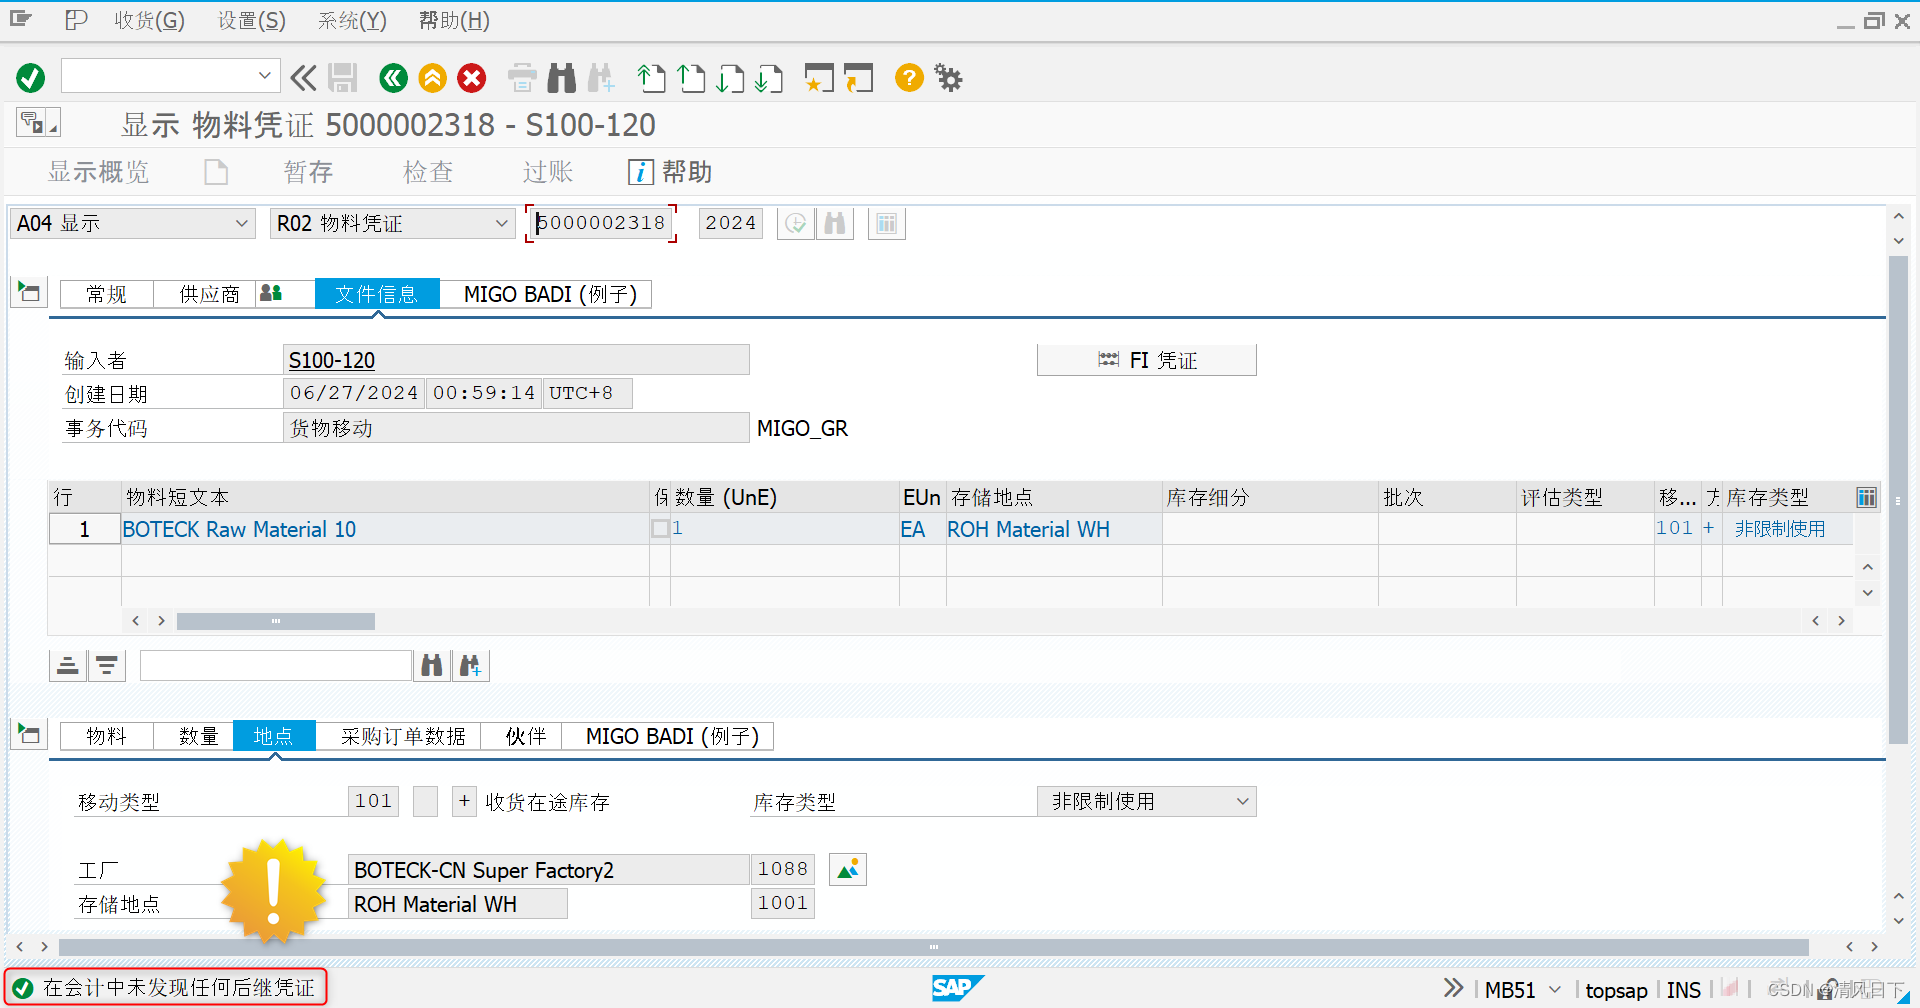This screenshot has height=1008, width=1920.
Task: Open the 帮助(H) menu
Action: pyautogui.click(x=454, y=21)
